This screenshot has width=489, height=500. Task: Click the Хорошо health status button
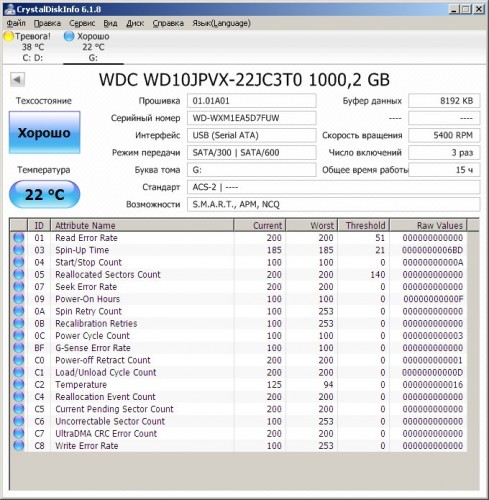44,132
